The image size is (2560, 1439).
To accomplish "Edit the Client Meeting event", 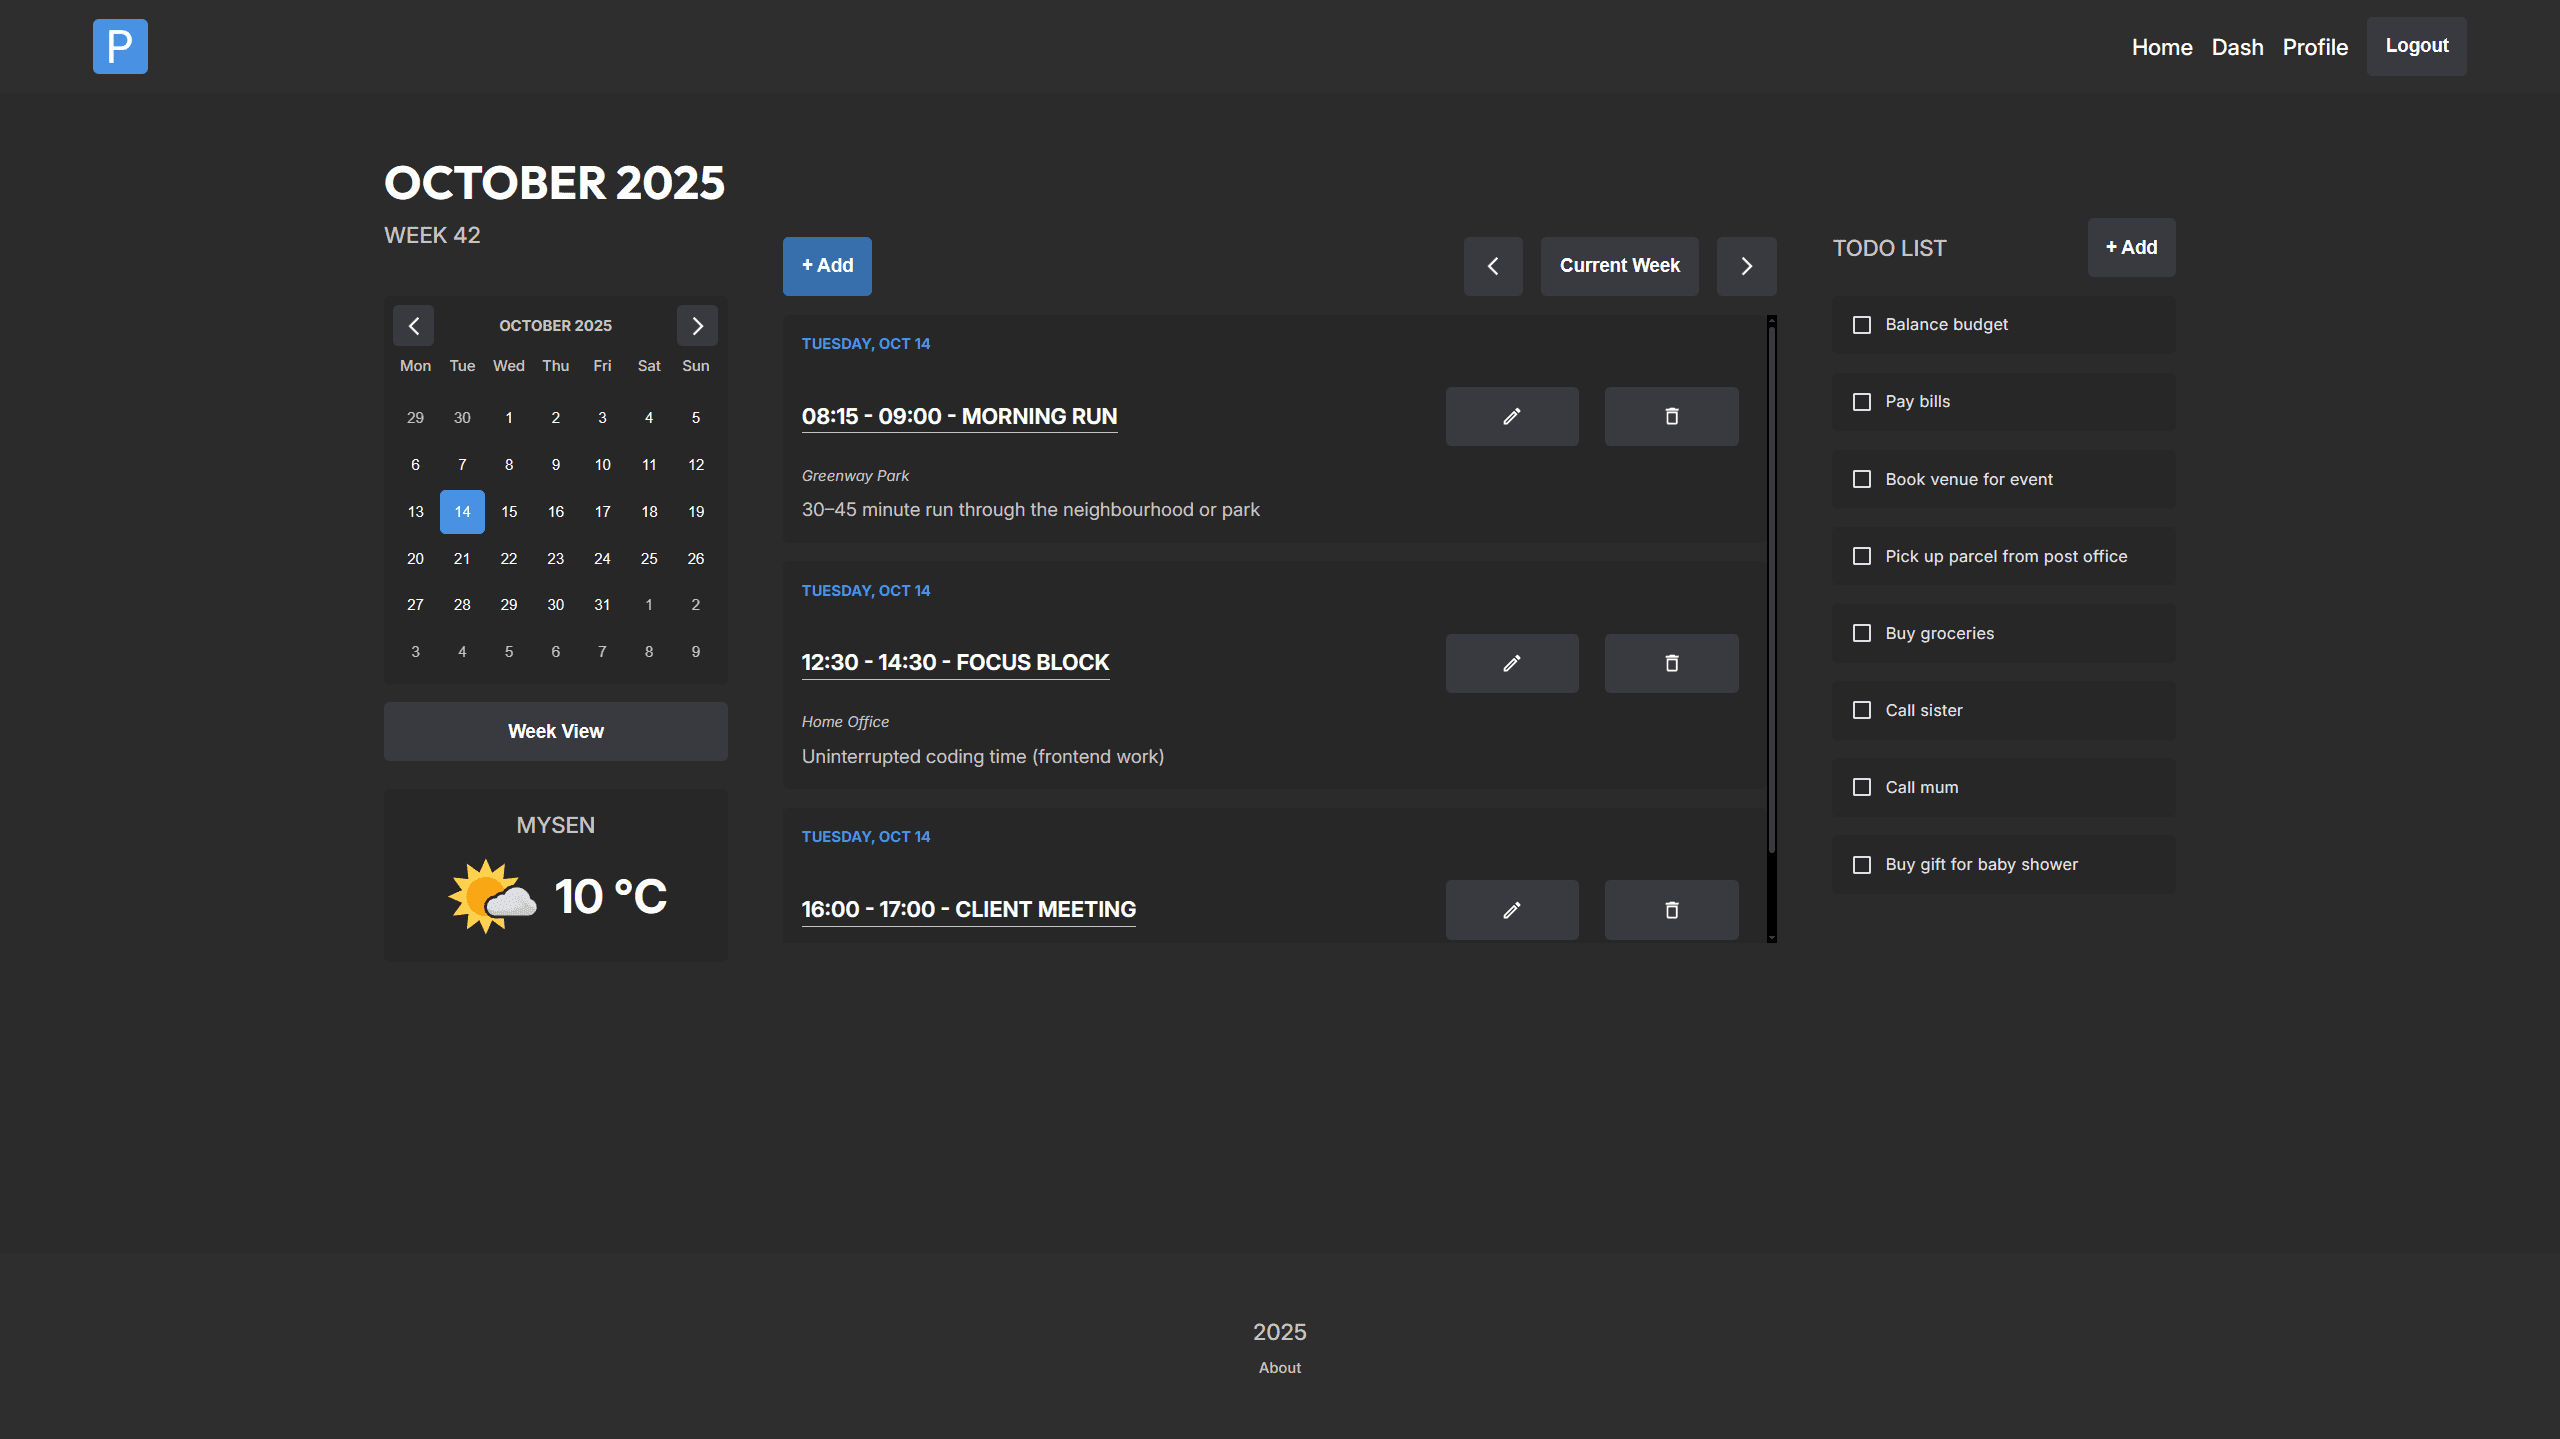I will tap(1511, 909).
